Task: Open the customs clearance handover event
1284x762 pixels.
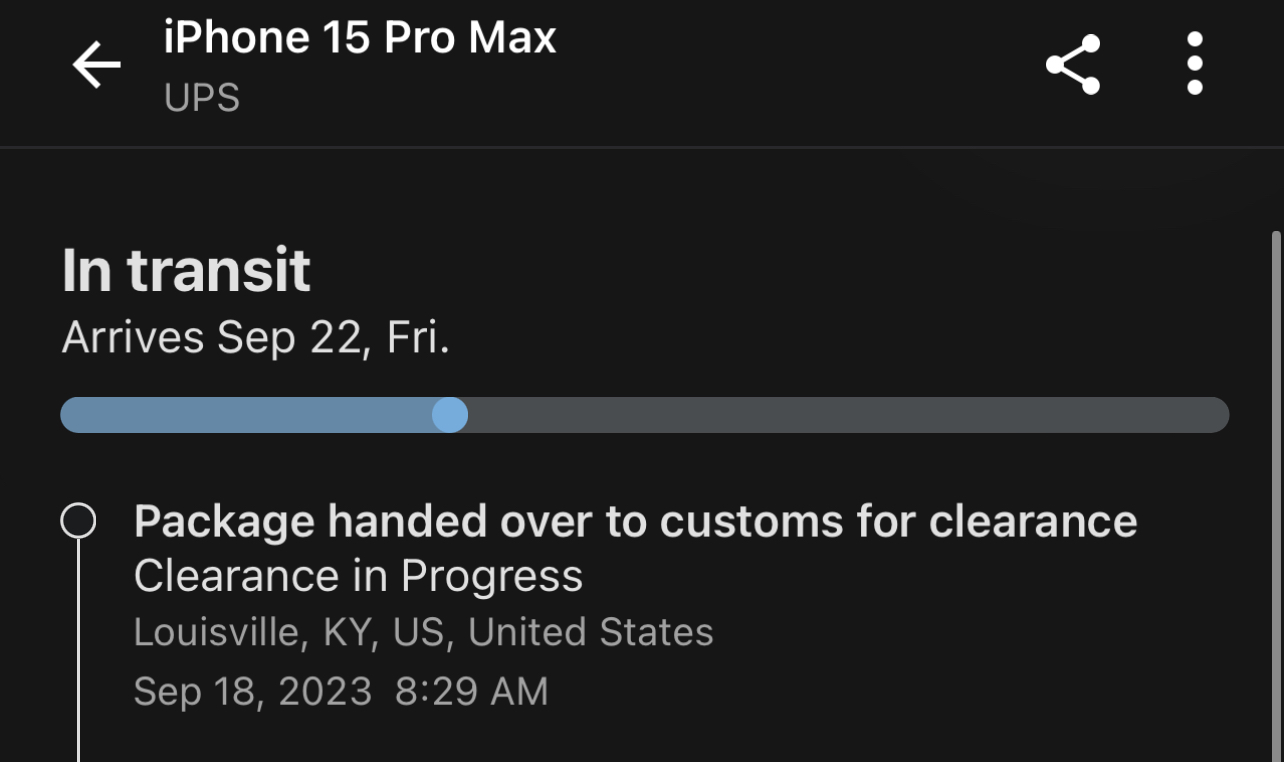Action: coord(635,521)
